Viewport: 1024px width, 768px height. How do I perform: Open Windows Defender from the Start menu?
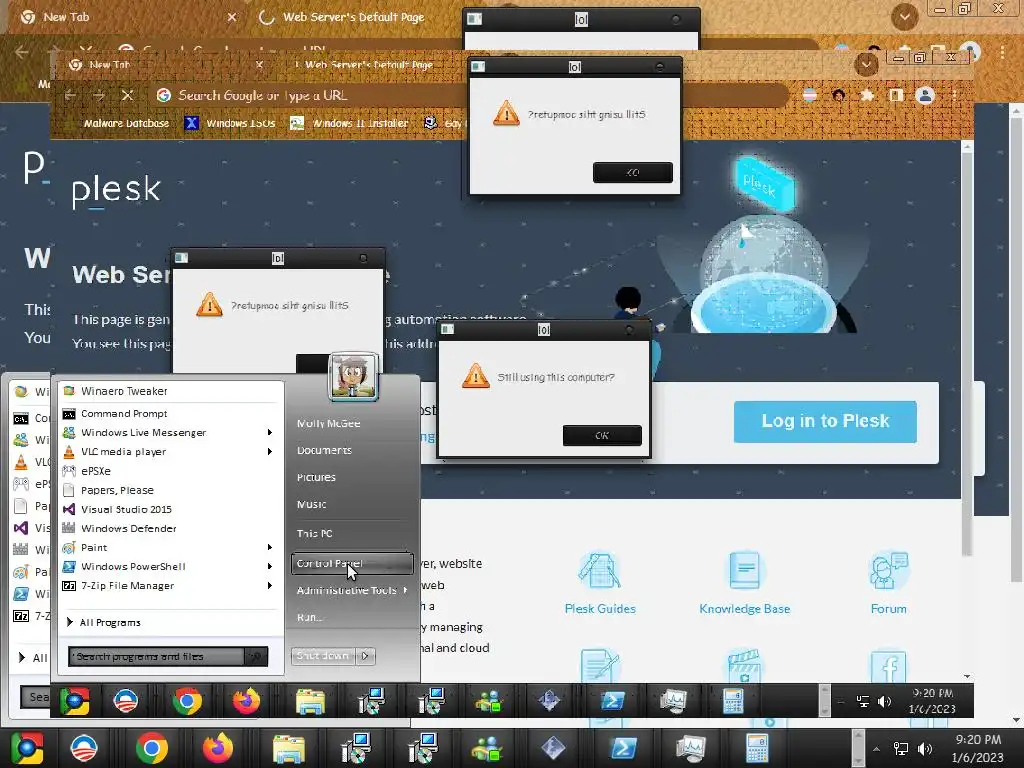(171, 528)
